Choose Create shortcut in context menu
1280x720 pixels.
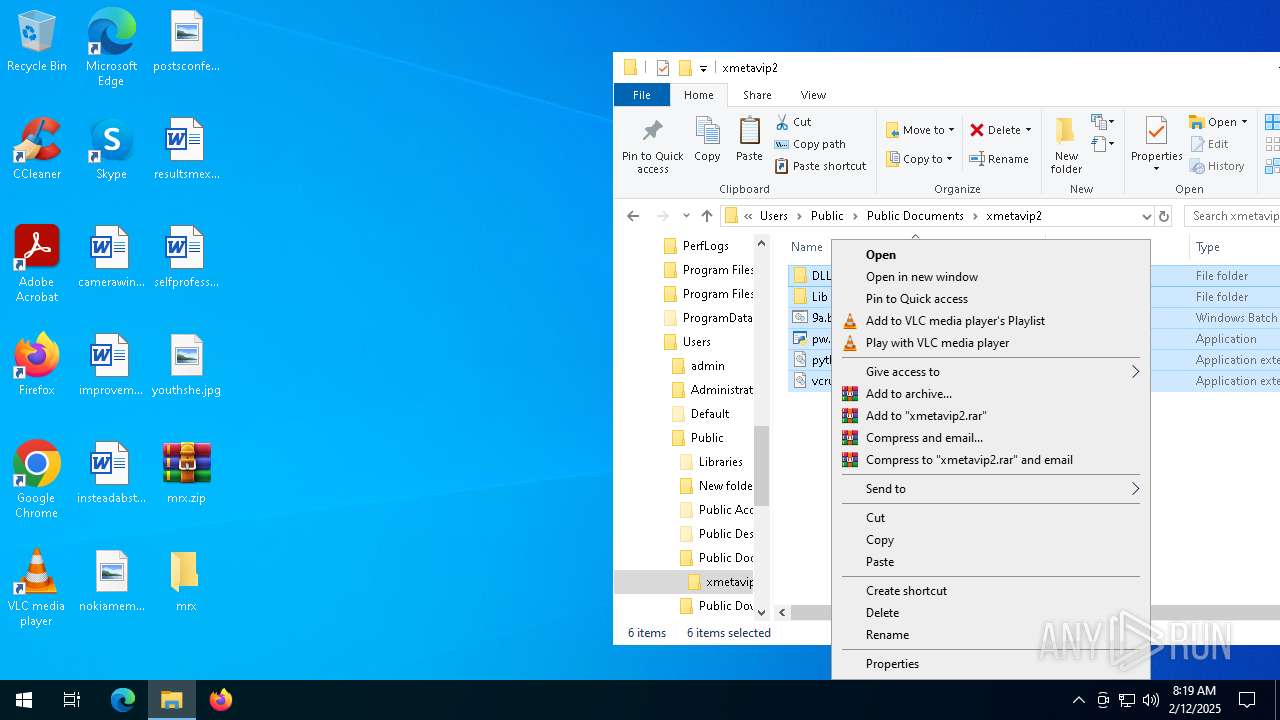(x=991, y=590)
